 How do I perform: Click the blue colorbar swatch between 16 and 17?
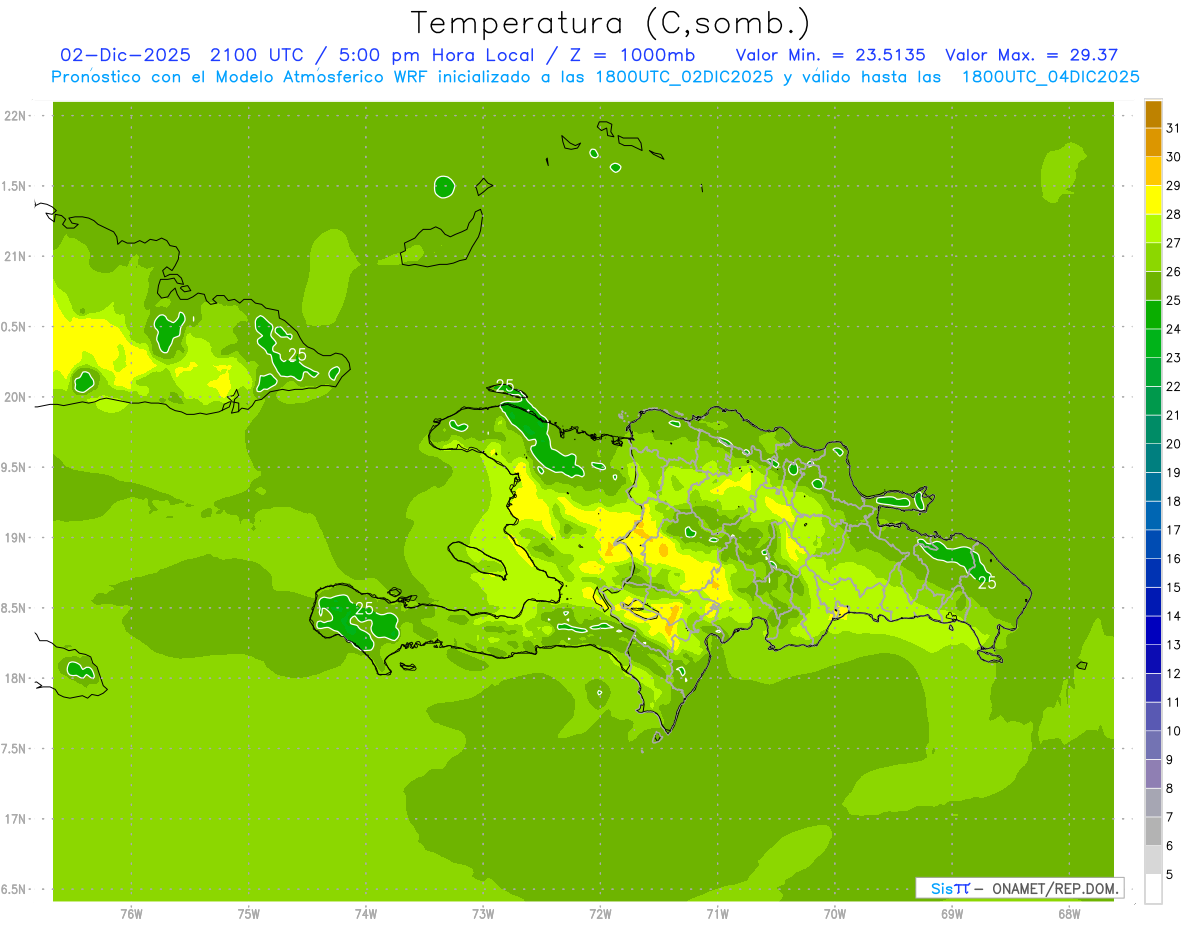pyautogui.click(x=1153, y=544)
